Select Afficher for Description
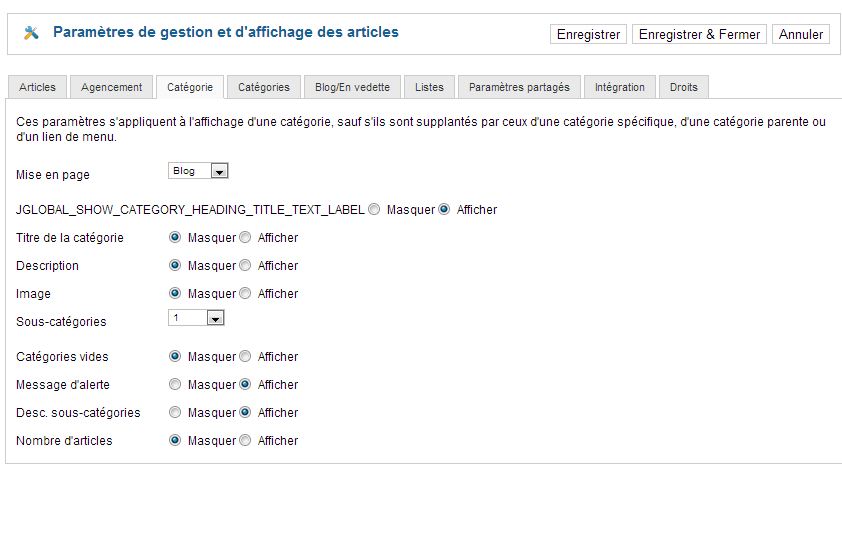Screen dimensions: 842x538 tap(246, 266)
